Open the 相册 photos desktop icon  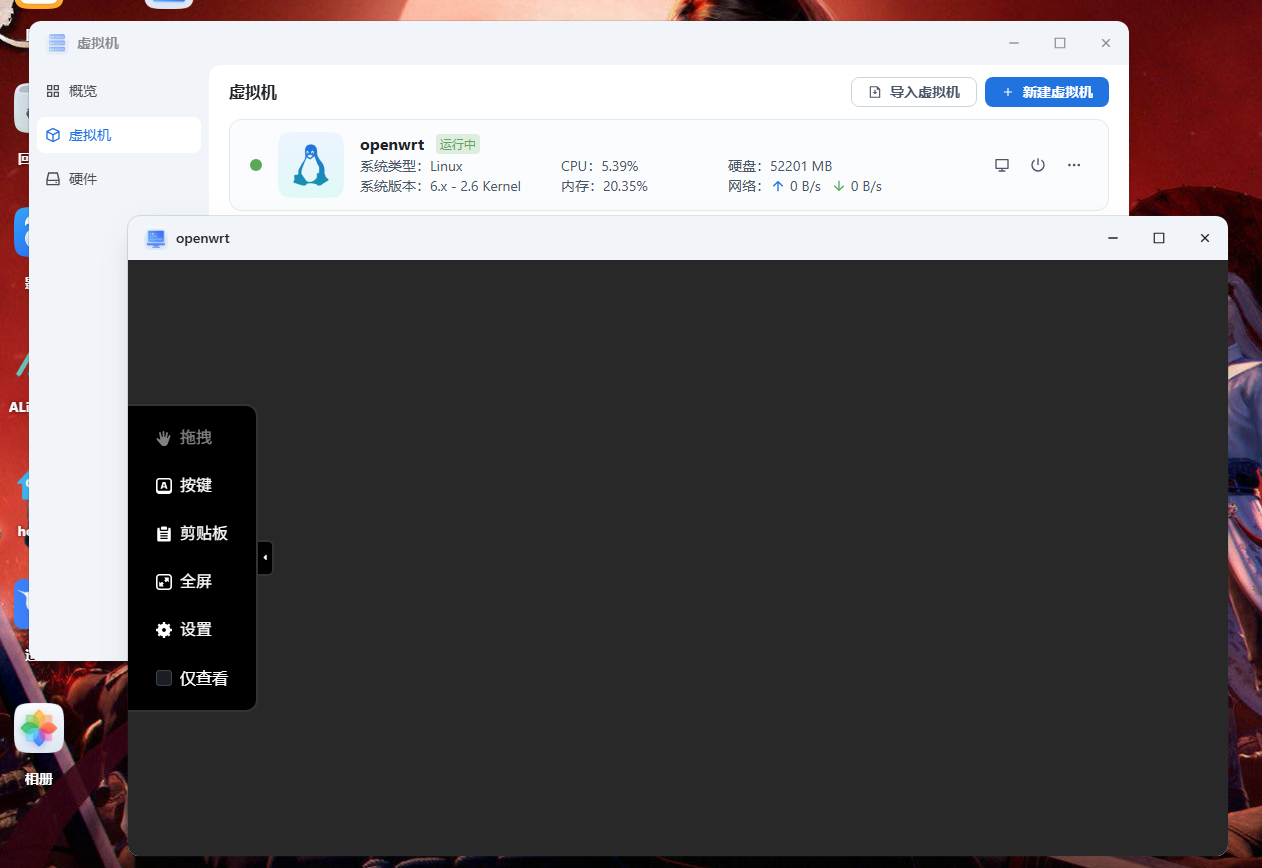pyautogui.click(x=39, y=729)
